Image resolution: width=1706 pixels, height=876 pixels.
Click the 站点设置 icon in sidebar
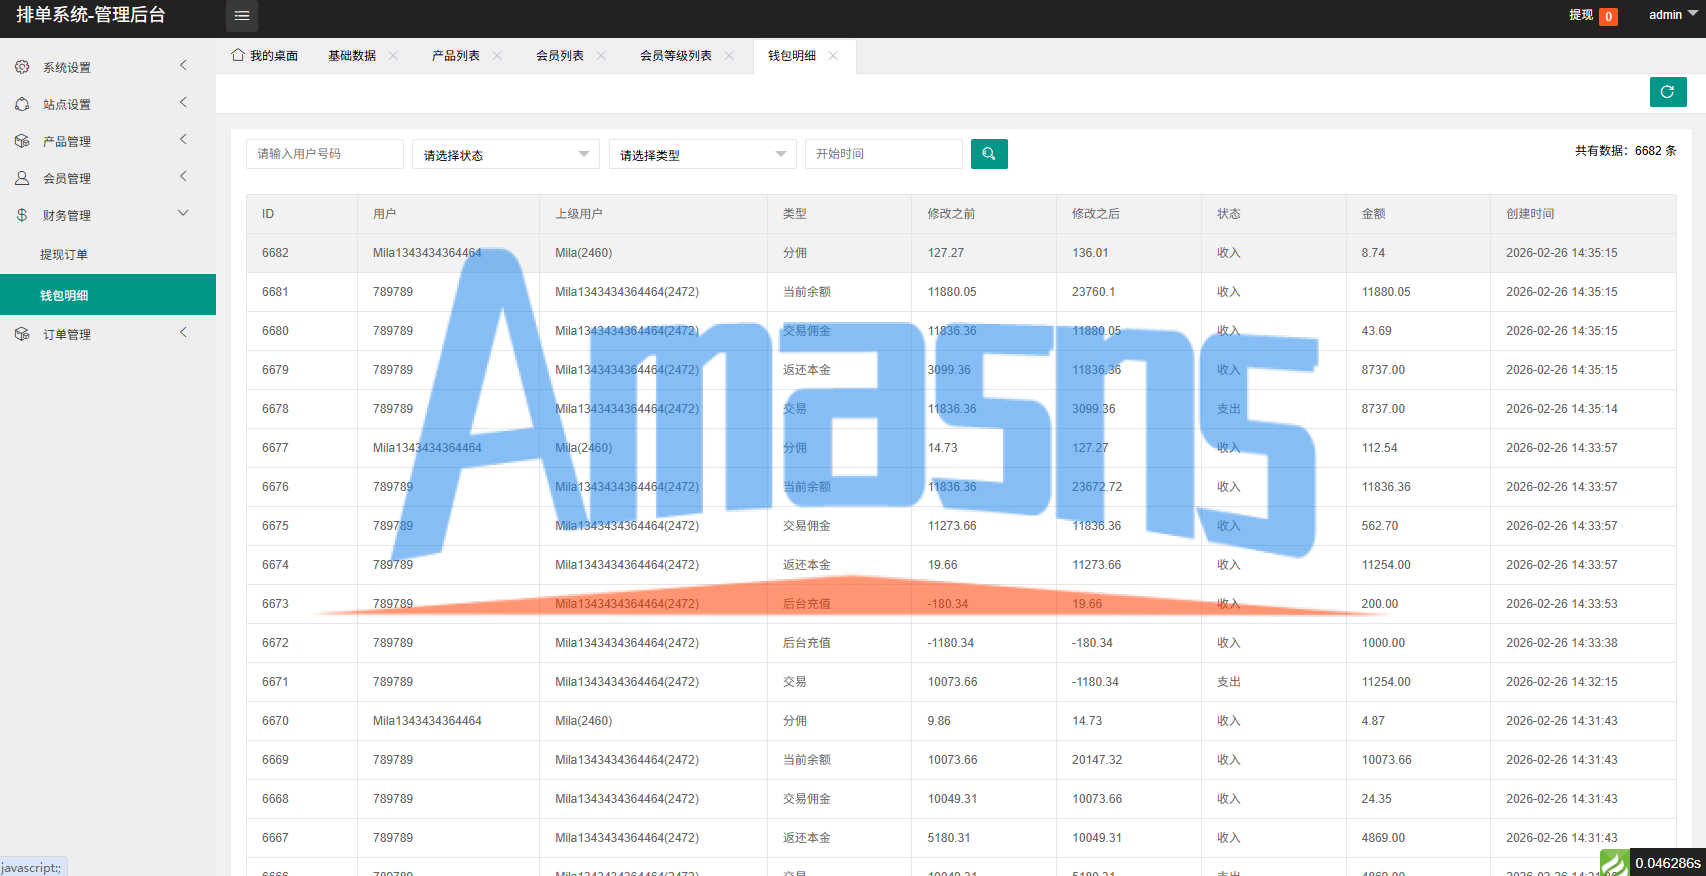(22, 104)
